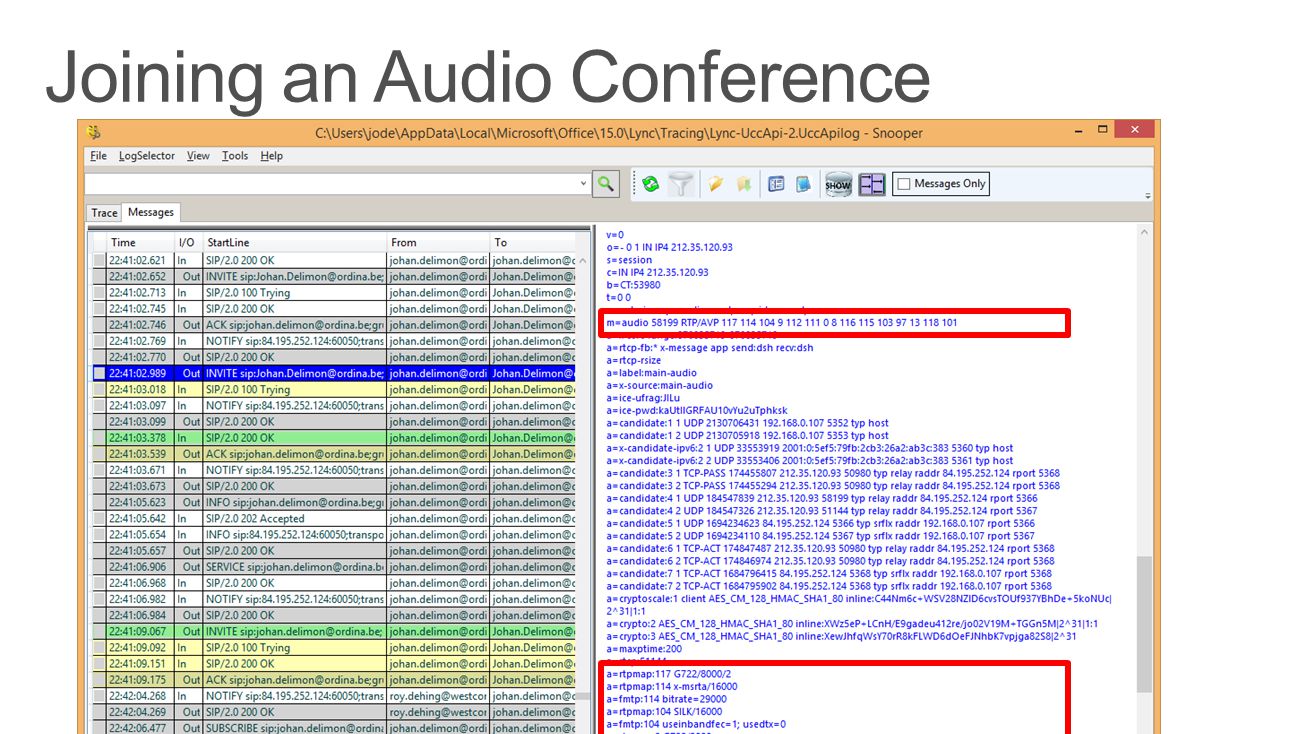The height and width of the screenshot is (734, 1305).
Task: Click the SHOW database icon
Action: (838, 184)
